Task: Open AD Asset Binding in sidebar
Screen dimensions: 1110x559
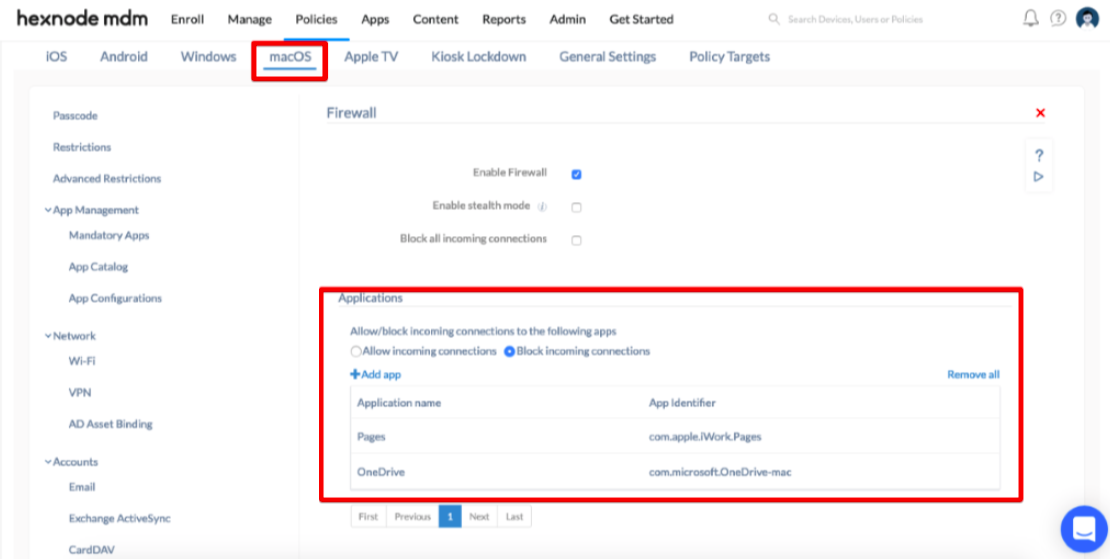Action: coord(110,425)
